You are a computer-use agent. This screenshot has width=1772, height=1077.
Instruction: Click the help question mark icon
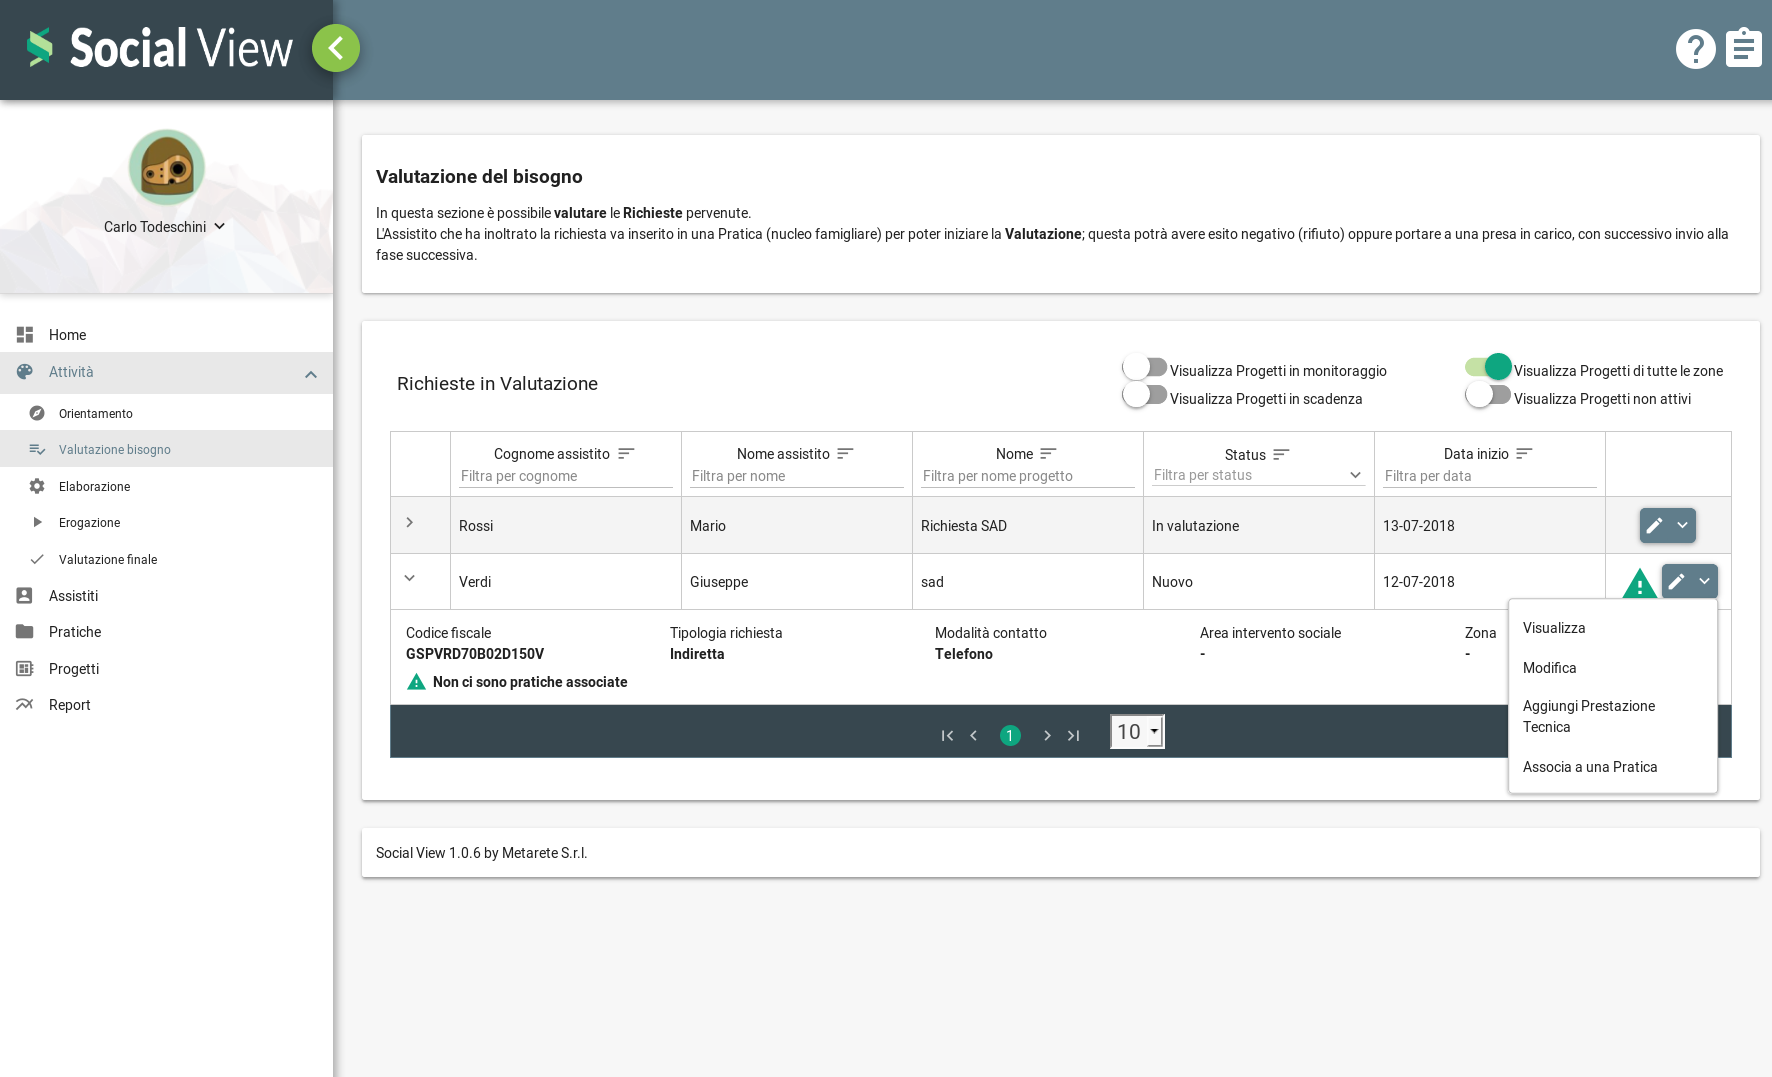(1695, 49)
